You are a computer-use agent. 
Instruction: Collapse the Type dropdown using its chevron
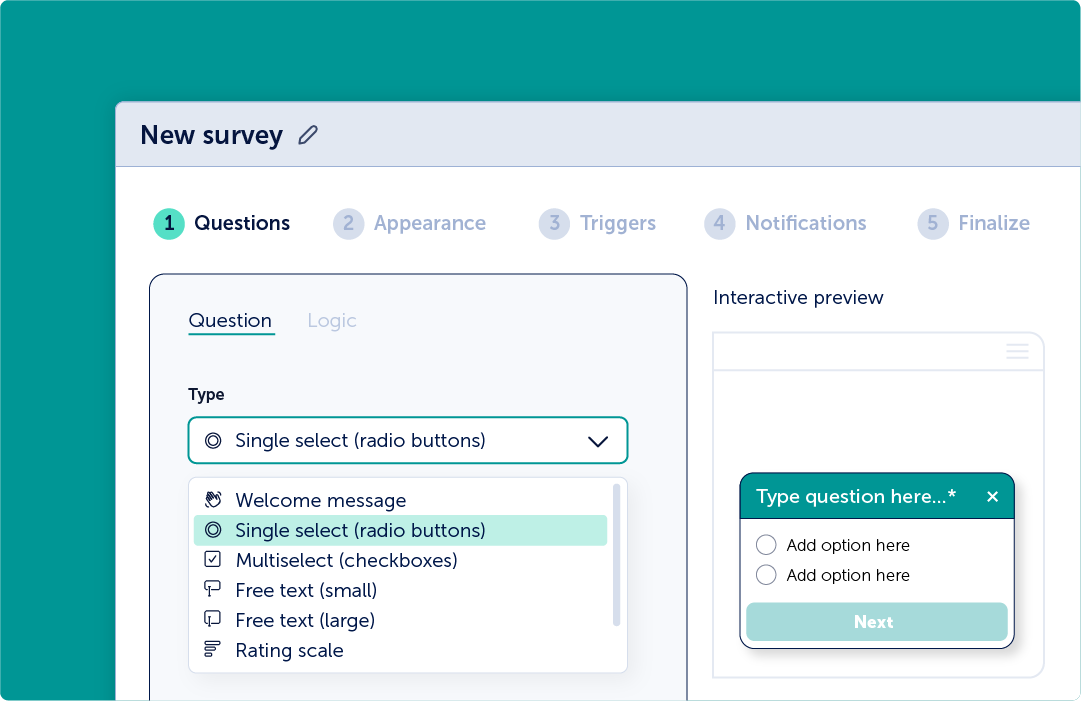tap(598, 440)
